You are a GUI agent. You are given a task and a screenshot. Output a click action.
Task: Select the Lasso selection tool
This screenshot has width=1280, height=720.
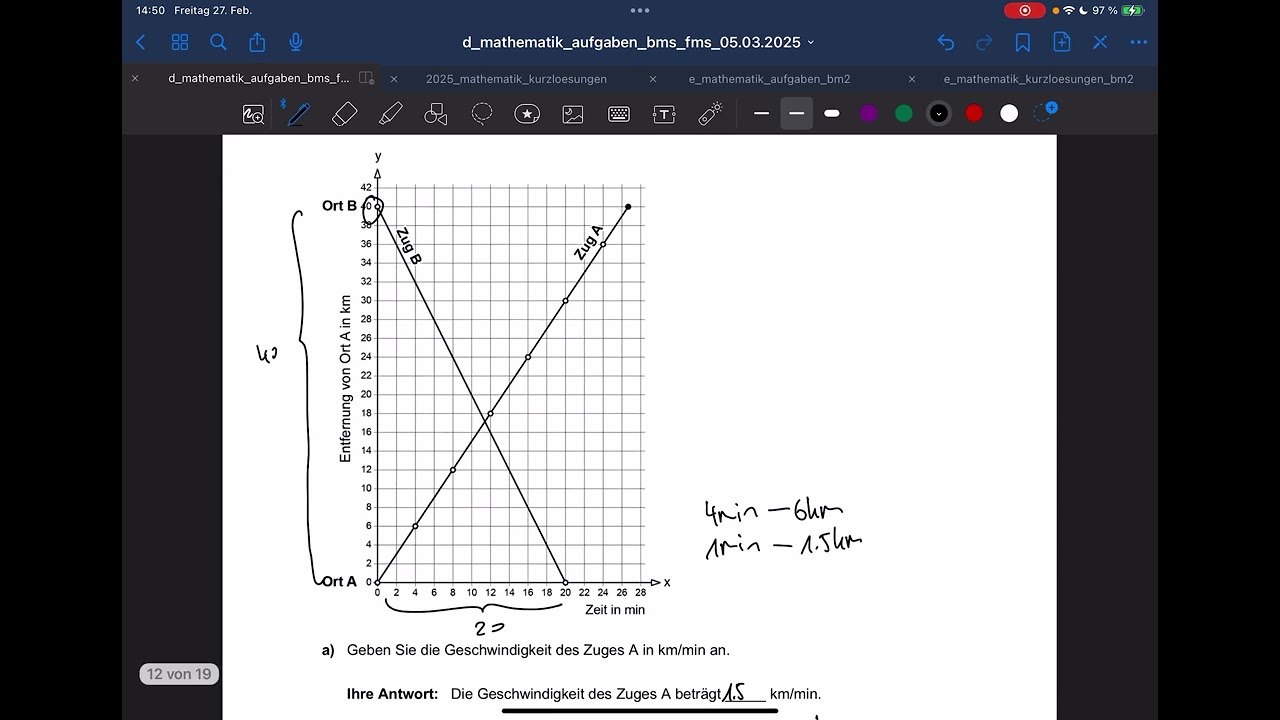(x=482, y=114)
